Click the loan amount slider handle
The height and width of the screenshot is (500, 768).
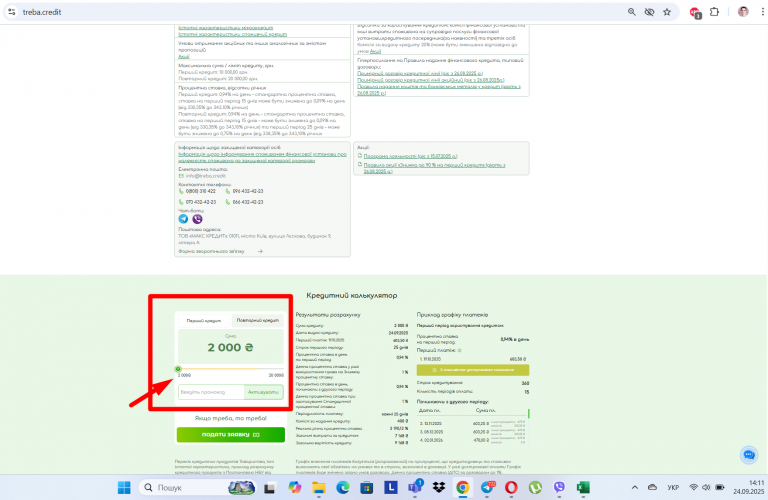(x=178, y=369)
